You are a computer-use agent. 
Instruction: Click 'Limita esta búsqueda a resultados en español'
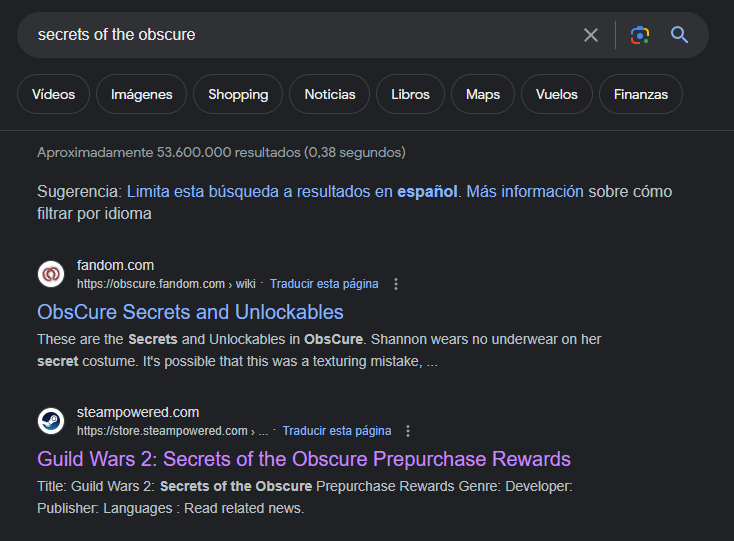(x=292, y=191)
